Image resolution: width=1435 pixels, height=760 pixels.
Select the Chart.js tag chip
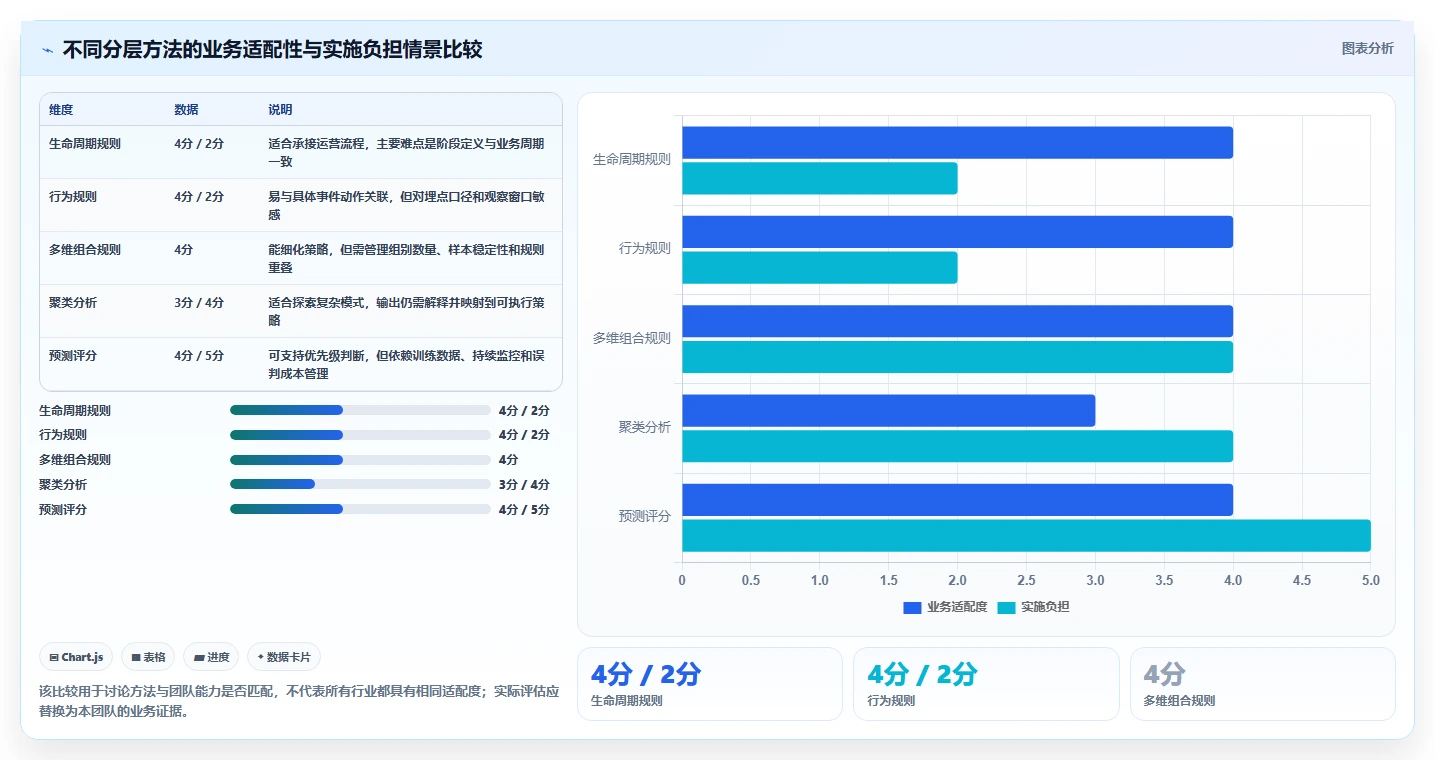coord(77,657)
